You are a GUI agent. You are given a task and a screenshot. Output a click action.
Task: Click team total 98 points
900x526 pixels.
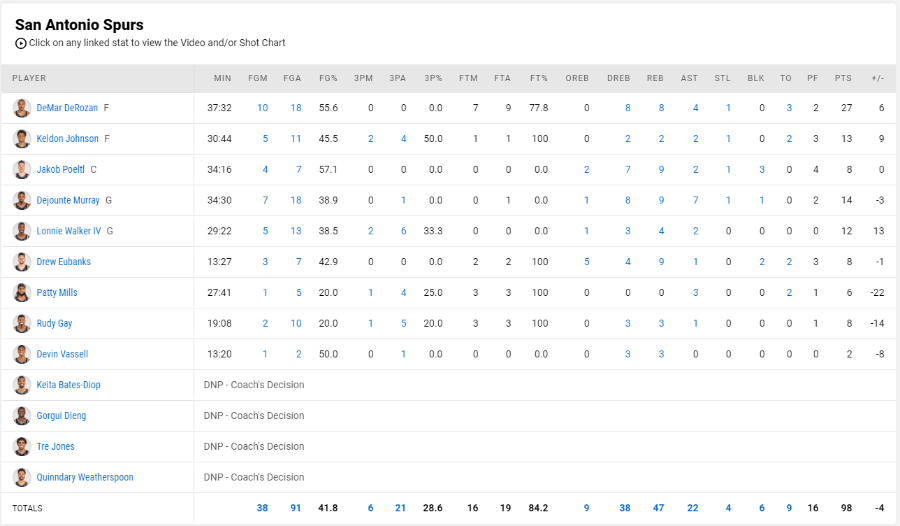[x=847, y=508]
